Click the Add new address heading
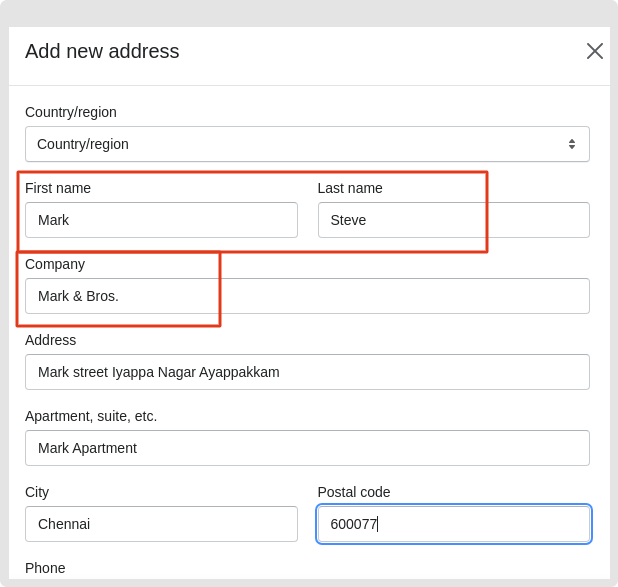Image resolution: width=618 pixels, height=587 pixels. 102,51
